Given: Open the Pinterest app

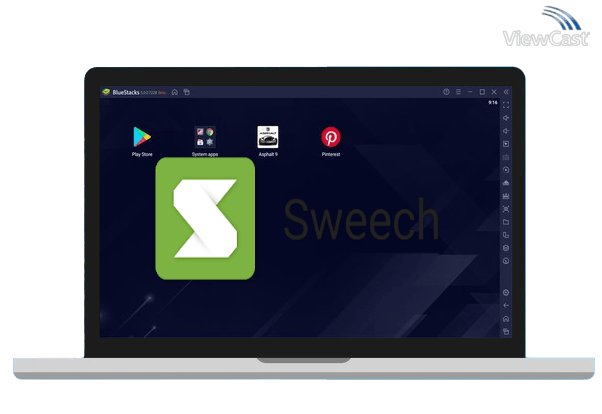Looking at the screenshot, I should pos(331,137).
